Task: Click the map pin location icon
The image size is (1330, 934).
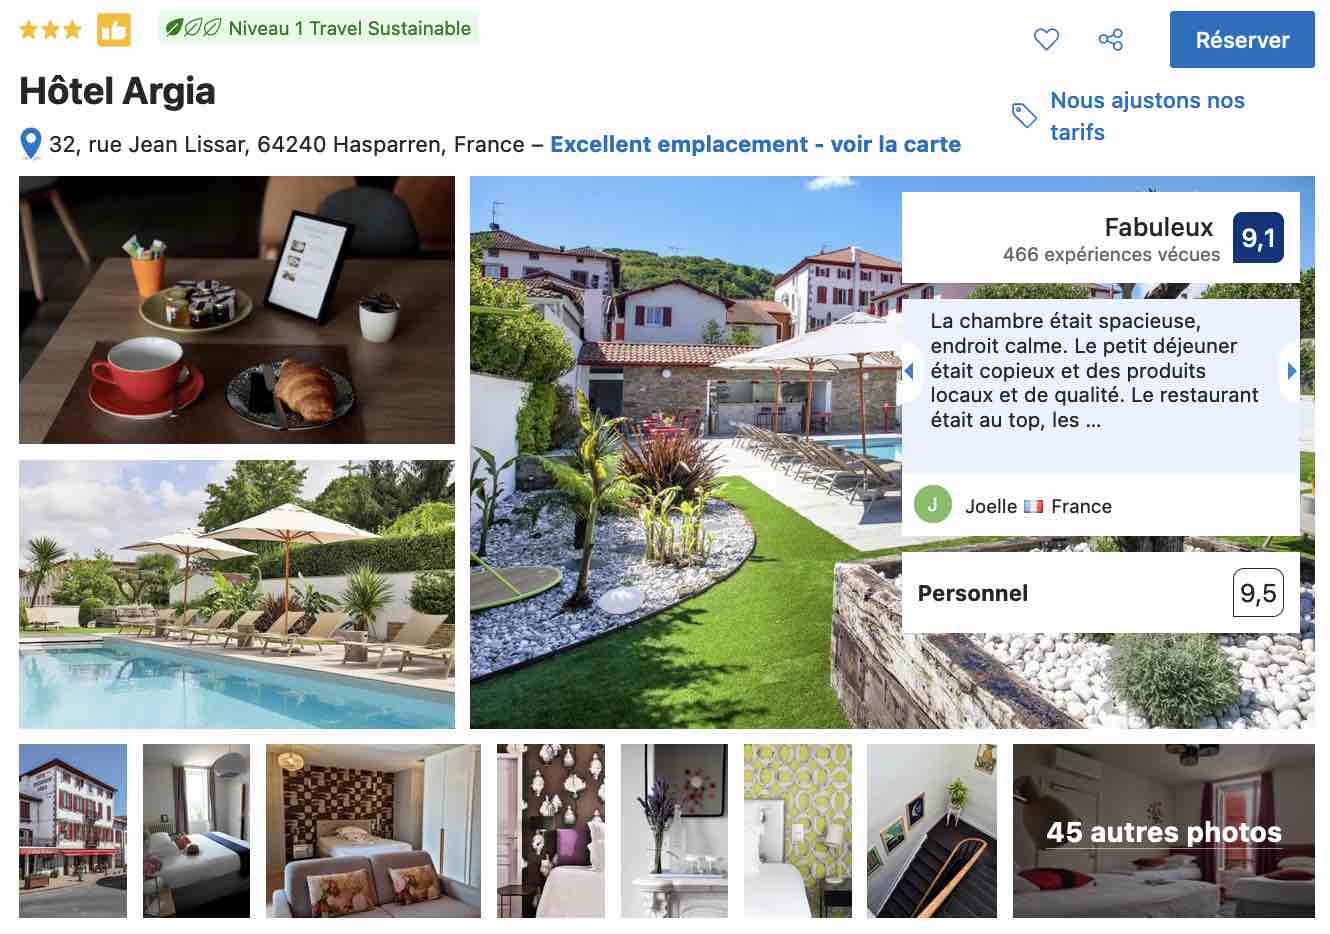Action: [31, 144]
